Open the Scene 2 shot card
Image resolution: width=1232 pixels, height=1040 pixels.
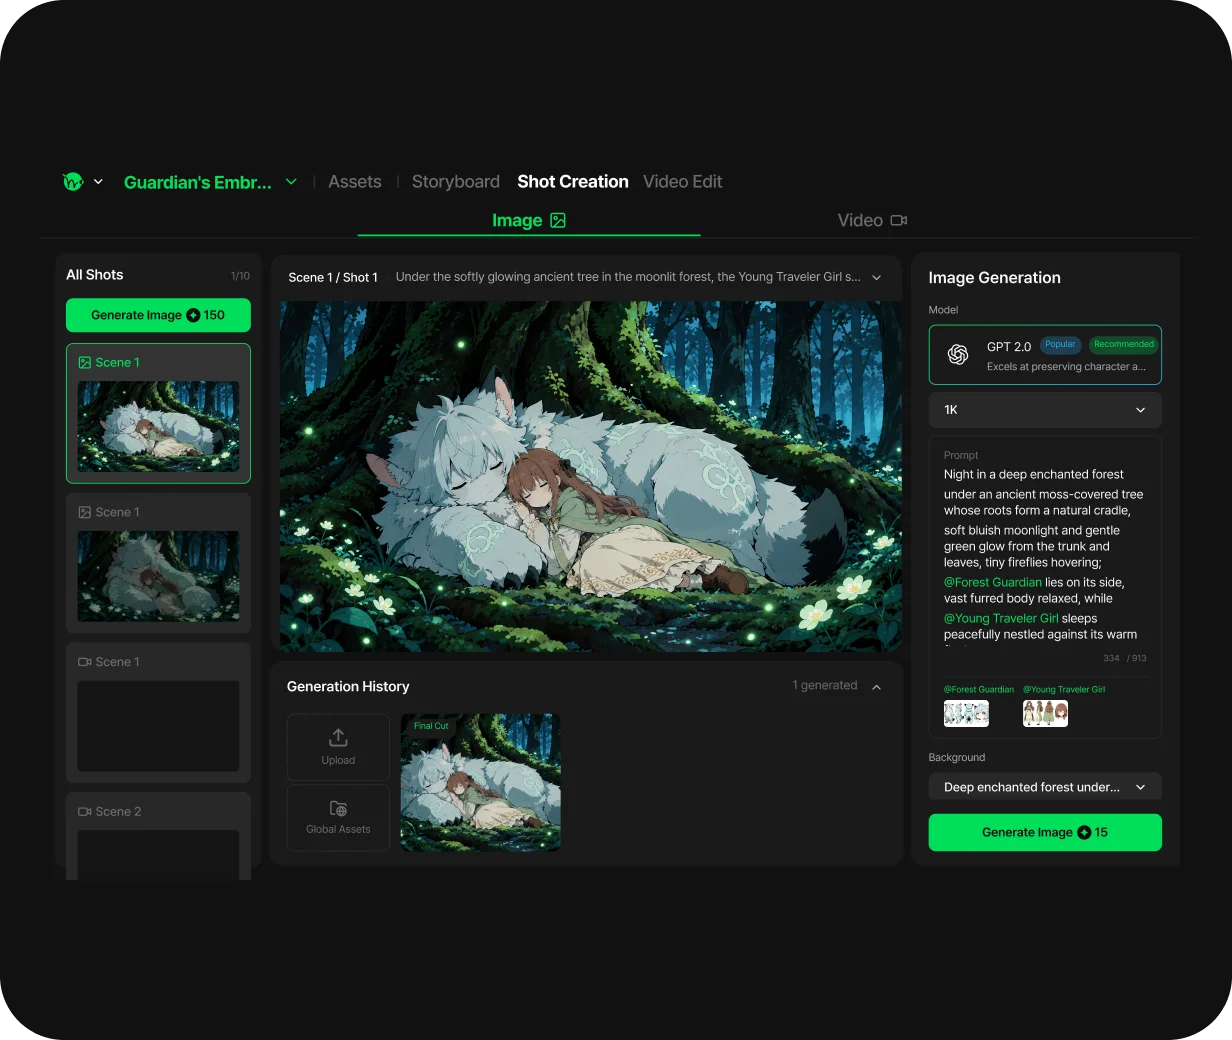(158, 836)
